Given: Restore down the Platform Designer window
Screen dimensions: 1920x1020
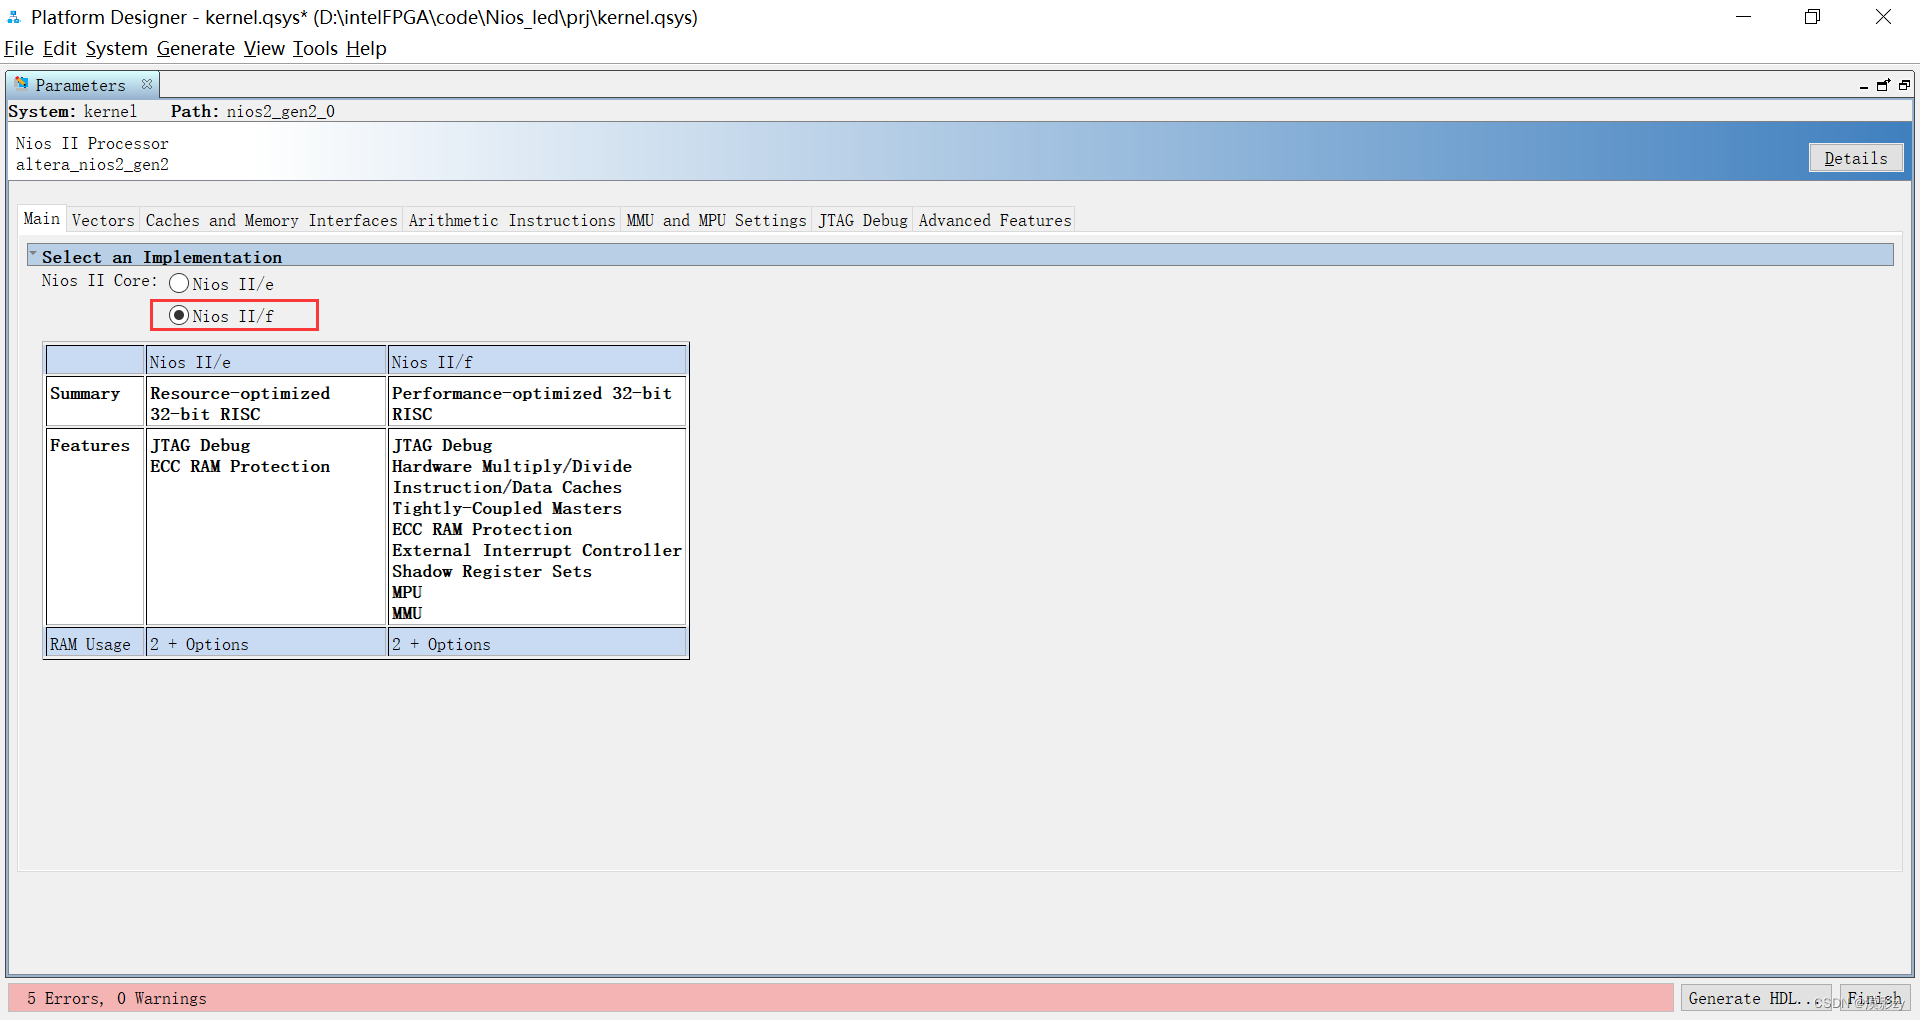Looking at the screenshot, I should pyautogui.click(x=1813, y=17).
